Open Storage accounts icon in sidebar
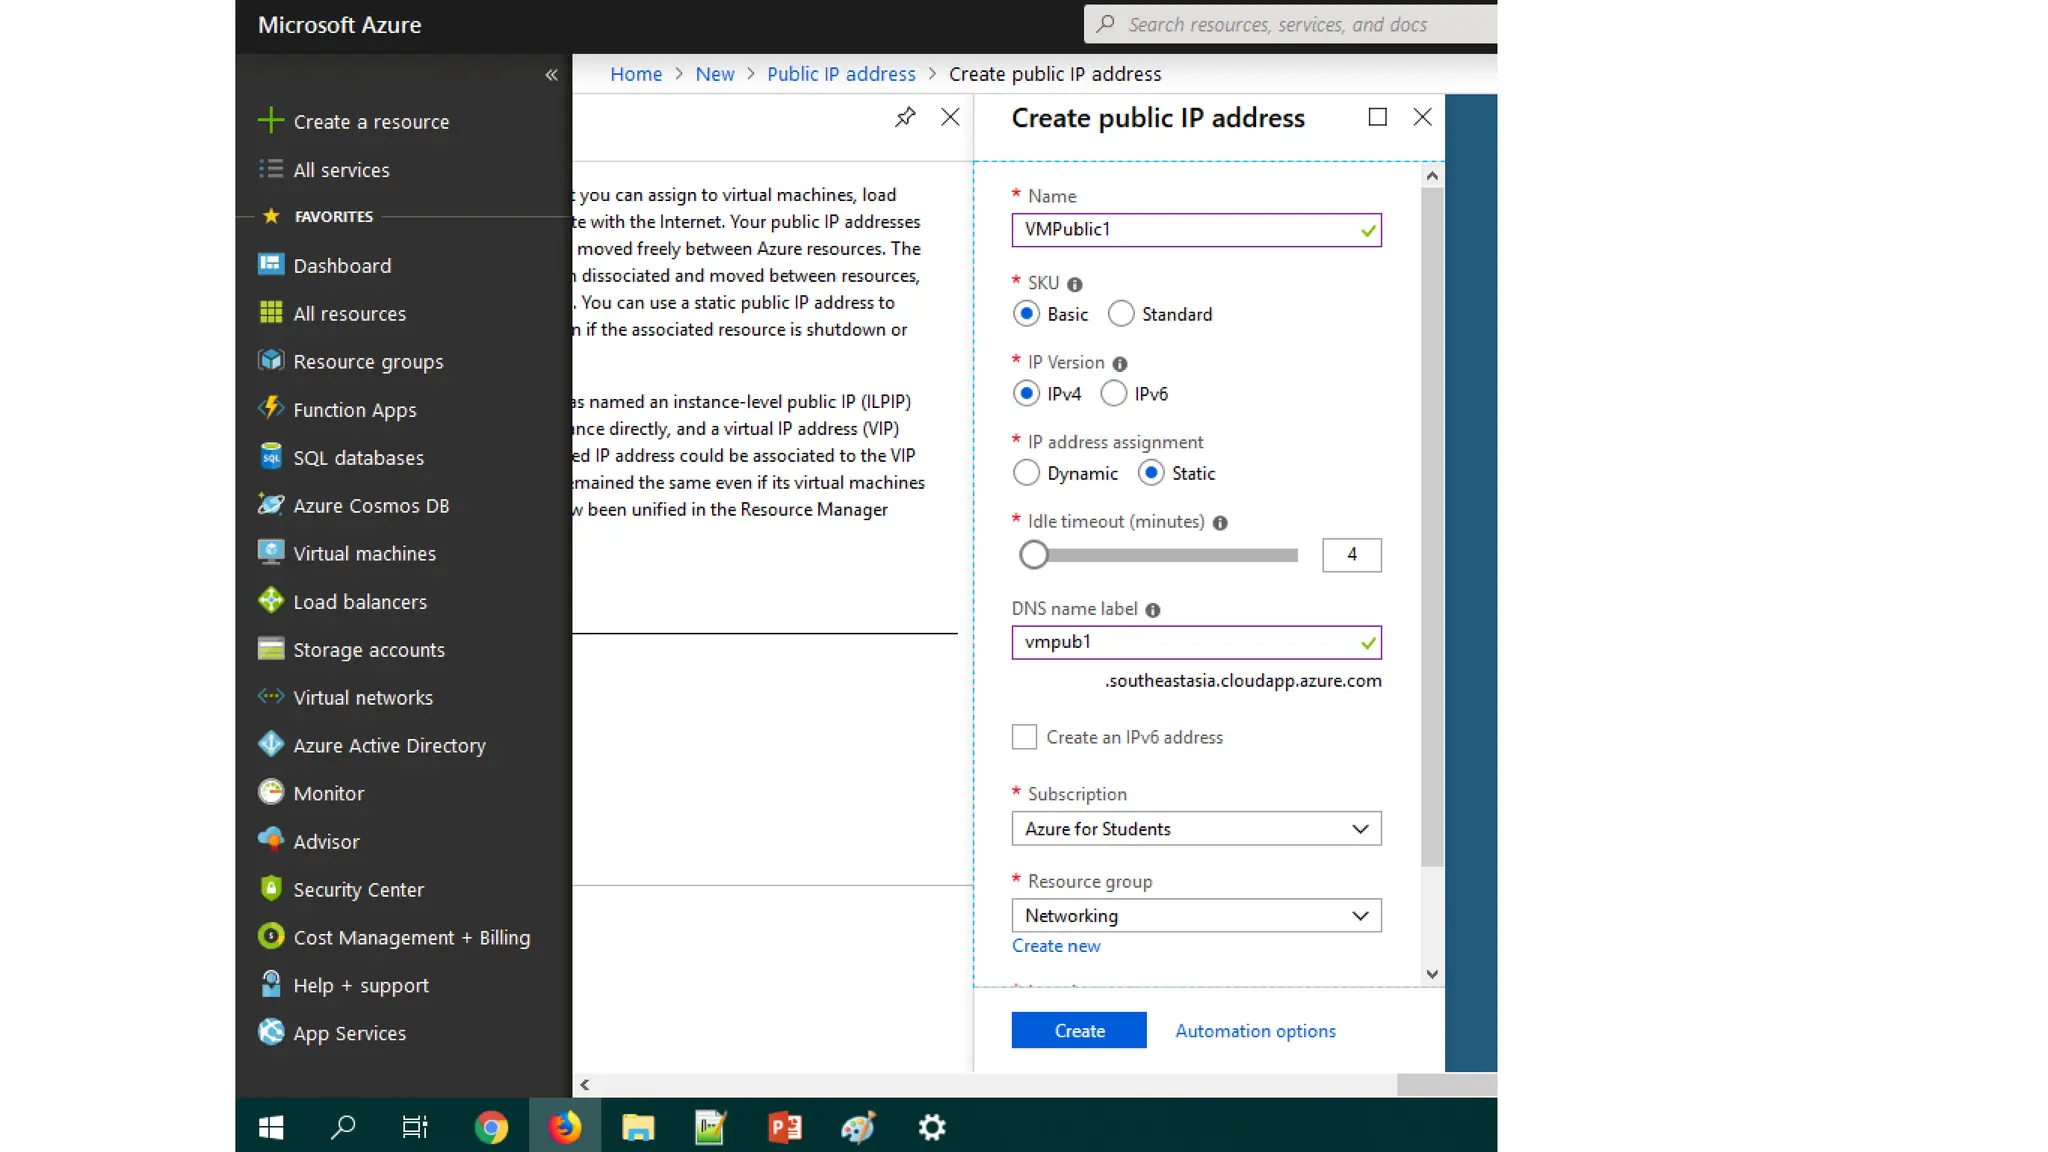The height and width of the screenshot is (1152, 2048). tap(270, 649)
